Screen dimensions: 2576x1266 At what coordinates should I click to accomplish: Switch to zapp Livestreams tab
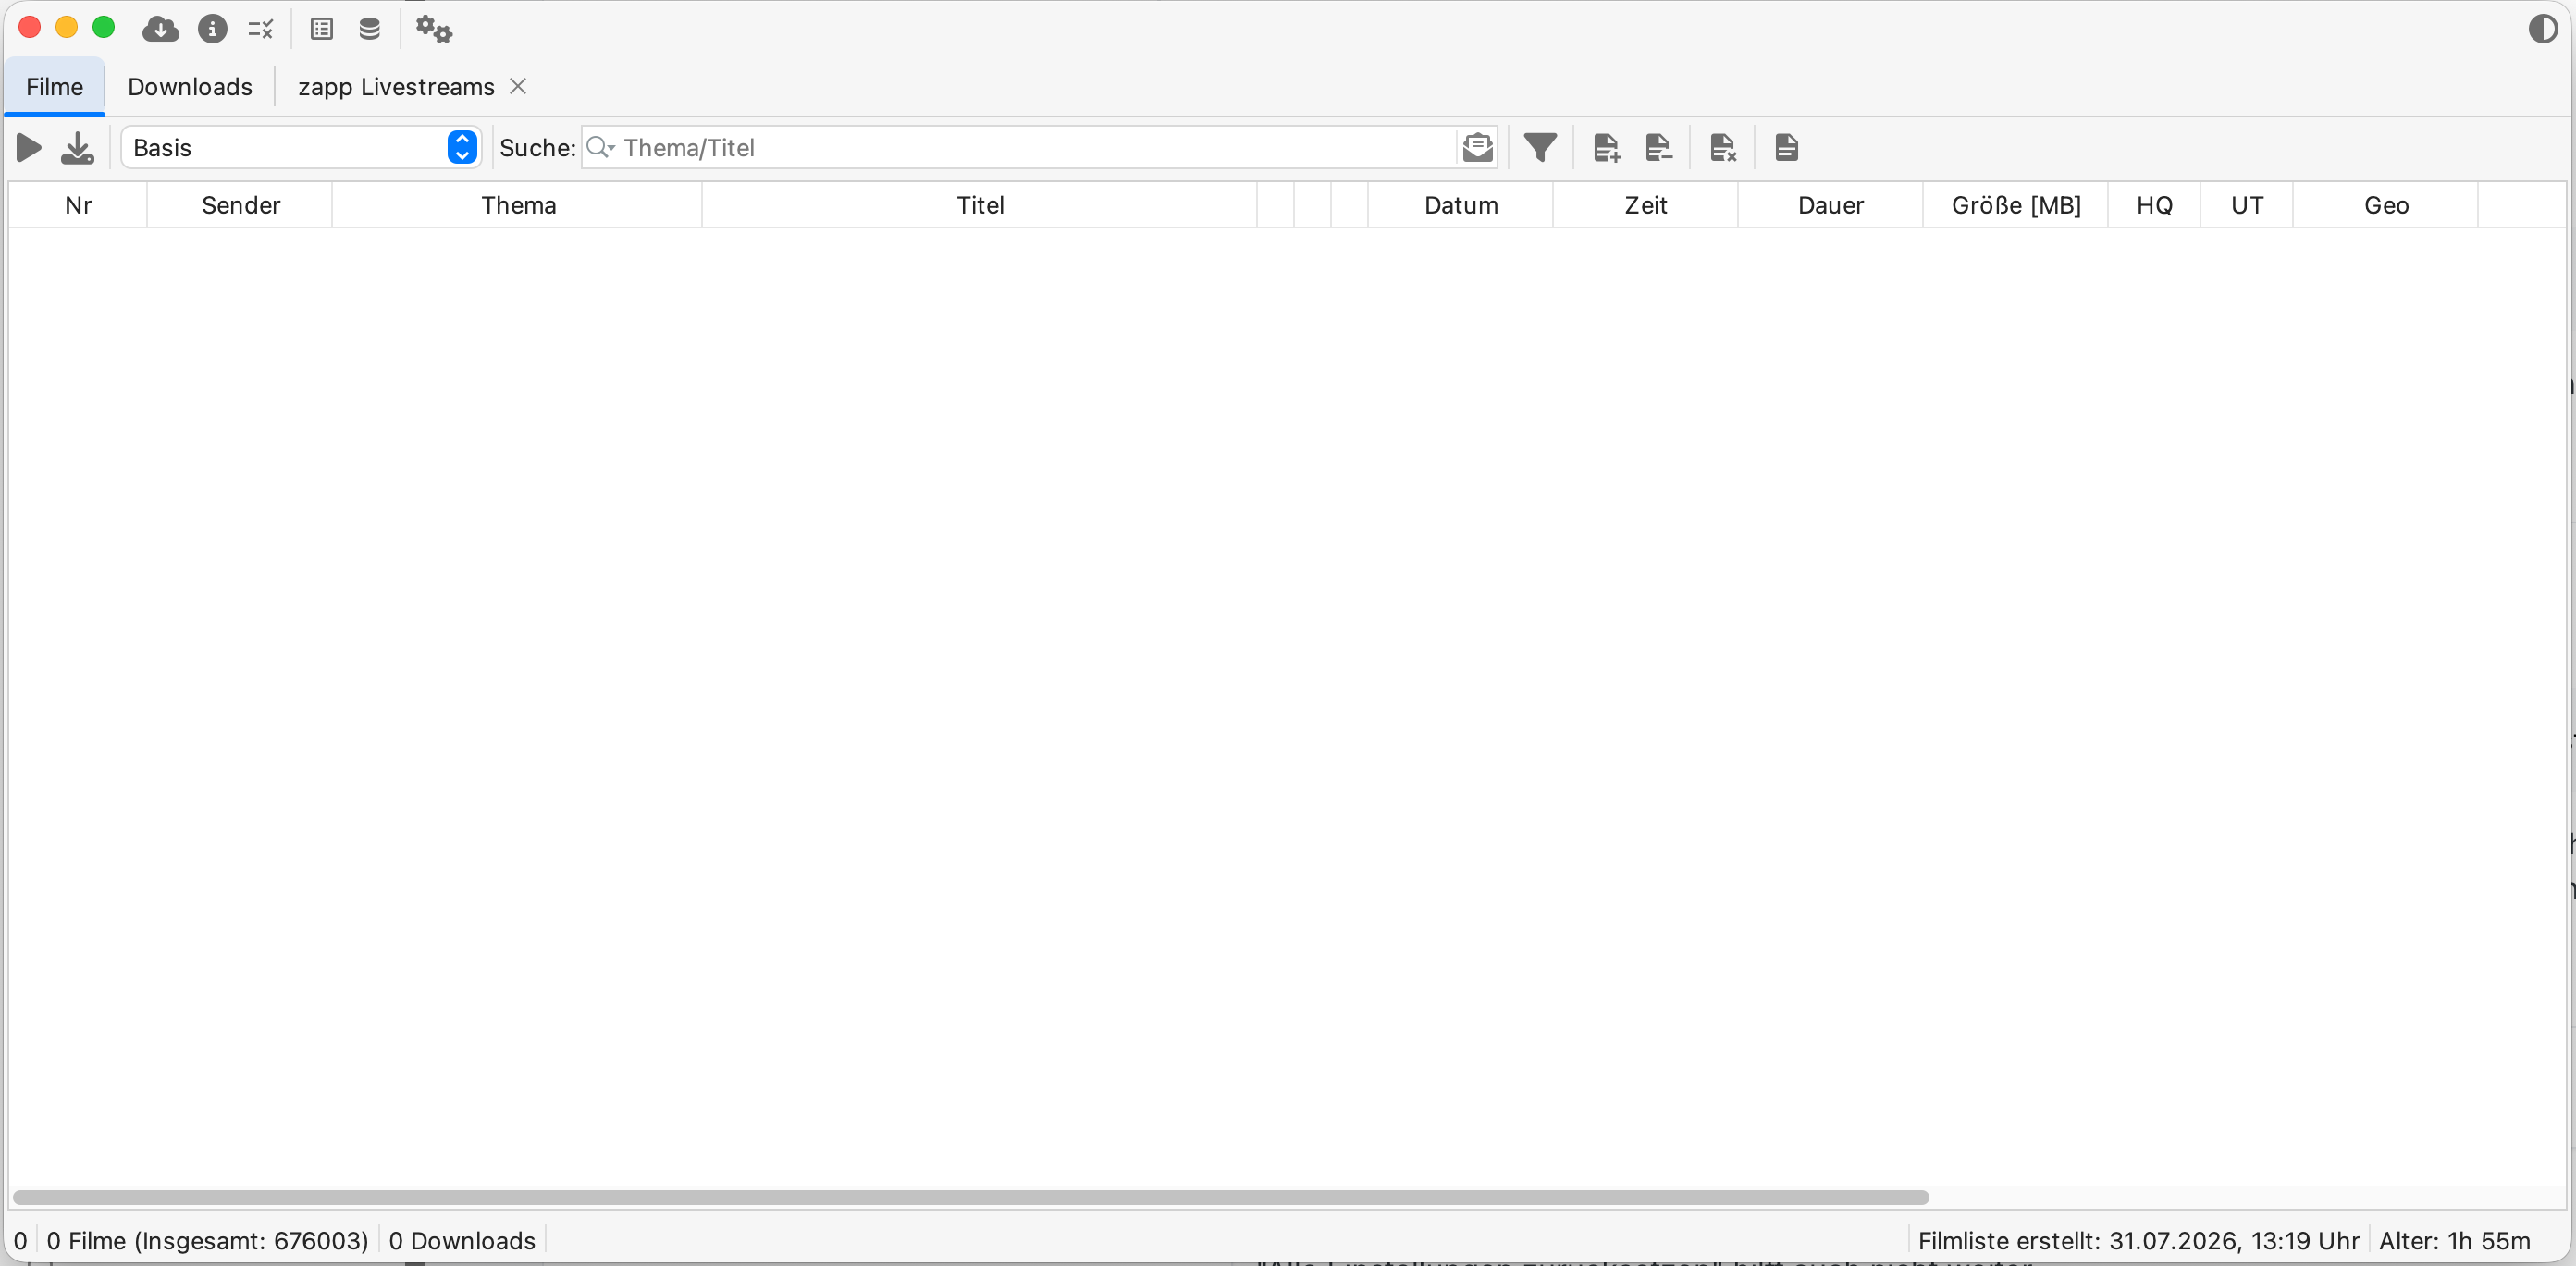(396, 87)
